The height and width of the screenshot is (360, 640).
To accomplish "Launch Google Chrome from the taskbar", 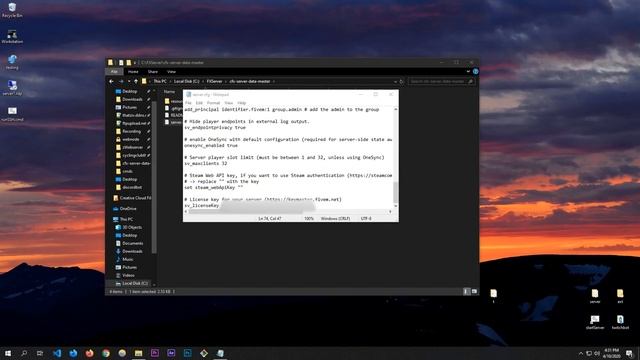I will click(x=106, y=353).
